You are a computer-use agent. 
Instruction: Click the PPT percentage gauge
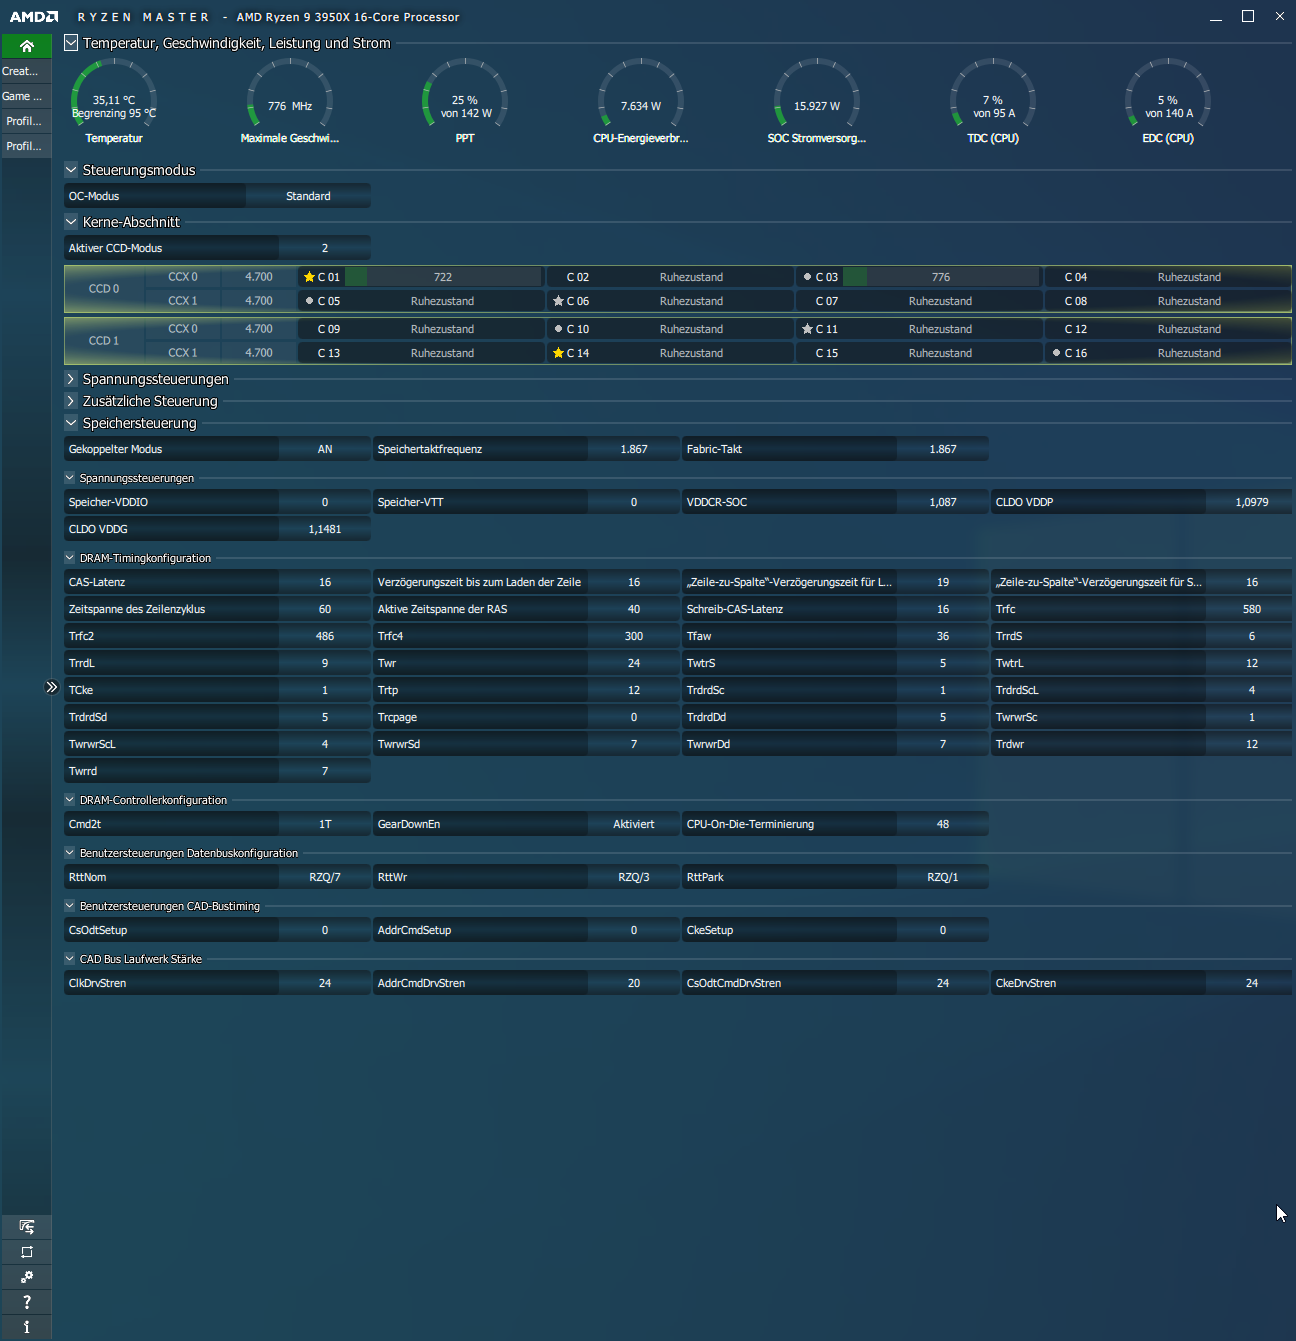(x=465, y=100)
